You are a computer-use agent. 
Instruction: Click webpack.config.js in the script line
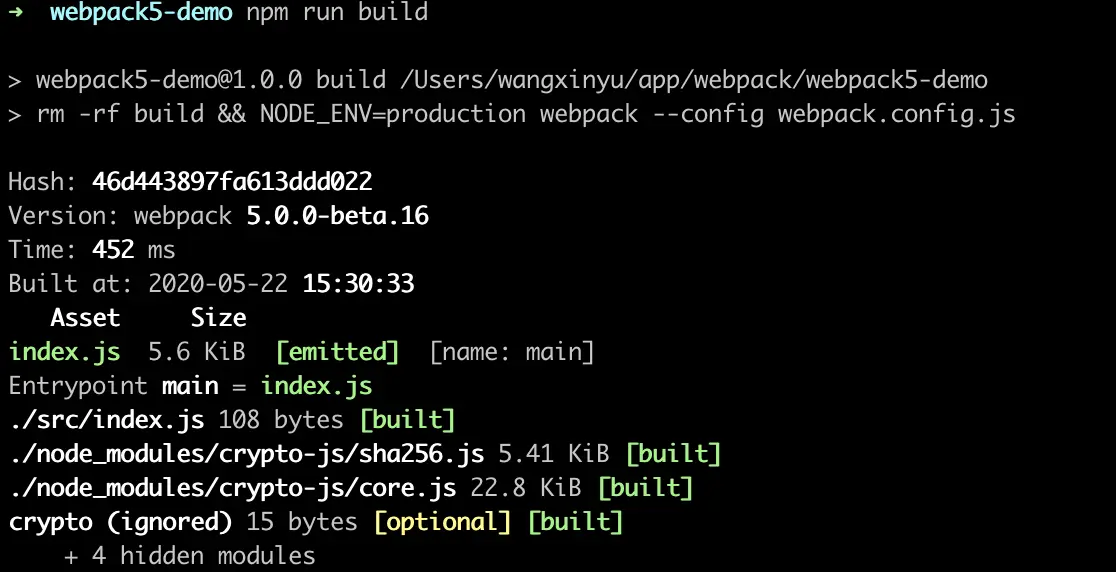pyautogui.click(x=896, y=115)
